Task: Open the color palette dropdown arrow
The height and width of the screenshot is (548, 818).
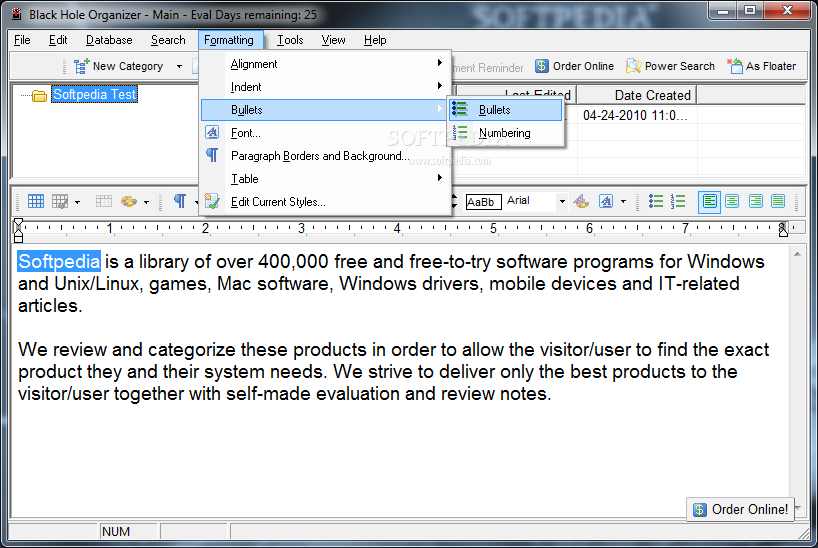Action: pyautogui.click(x=146, y=202)
